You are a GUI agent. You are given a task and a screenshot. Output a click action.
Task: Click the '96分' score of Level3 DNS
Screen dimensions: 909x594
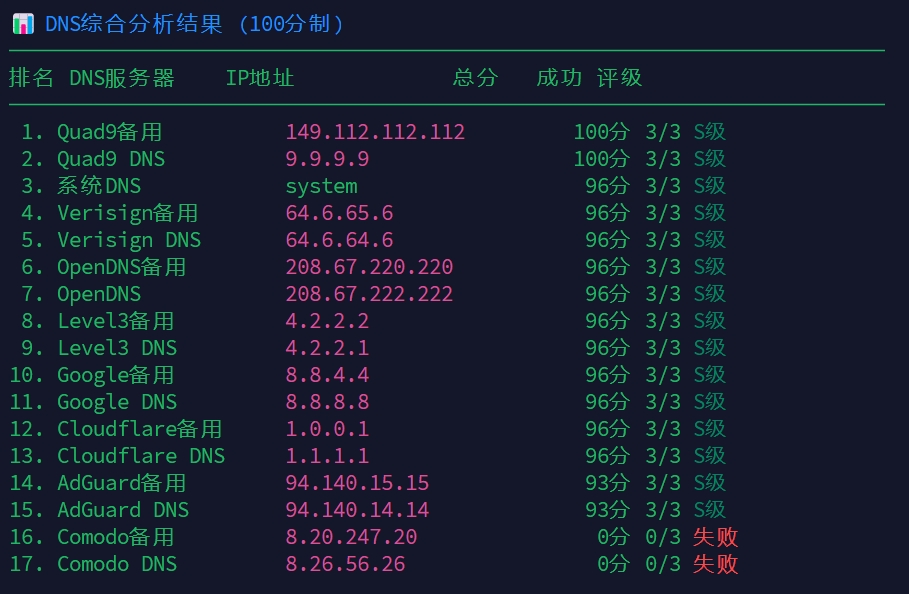[x=608, y=348]
